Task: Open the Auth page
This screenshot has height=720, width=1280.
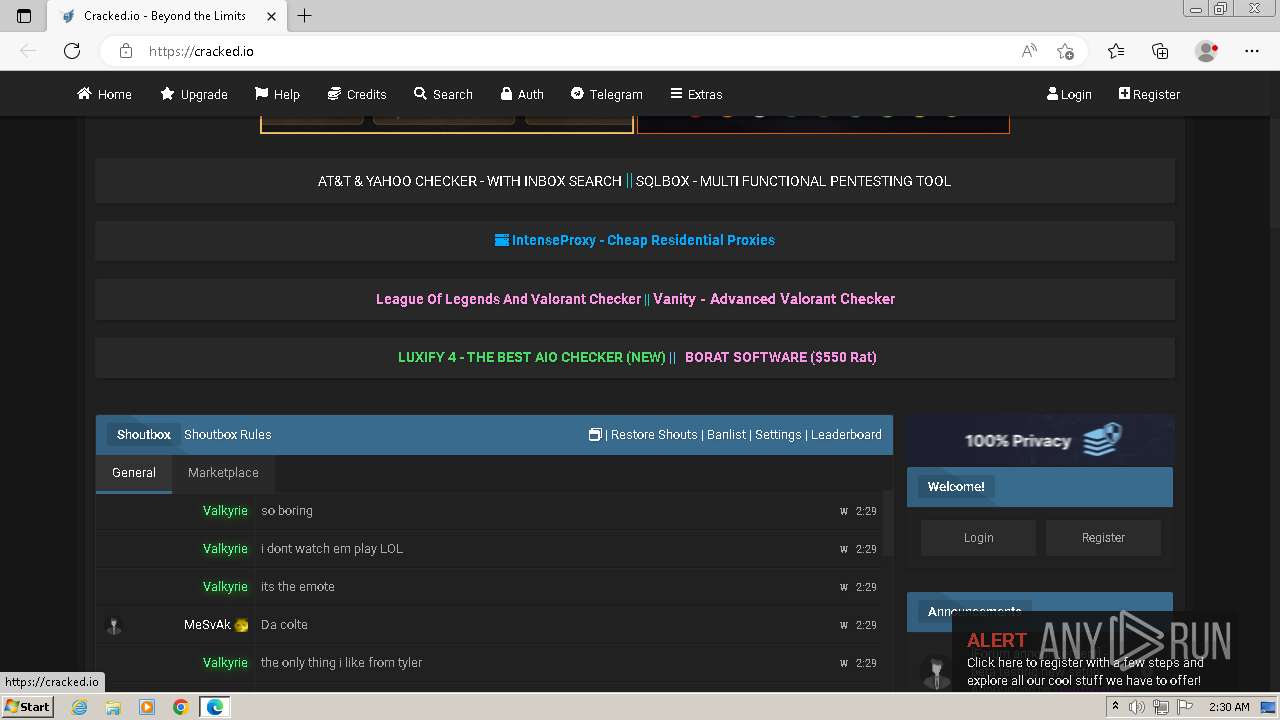Action: point(522,94)
